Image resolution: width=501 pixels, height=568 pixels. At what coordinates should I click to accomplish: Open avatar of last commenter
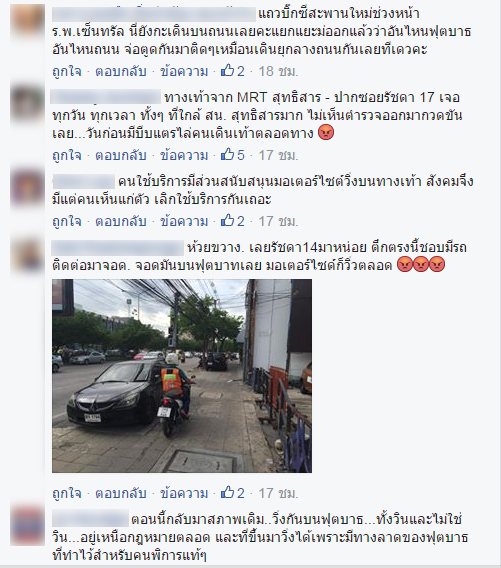28,526
